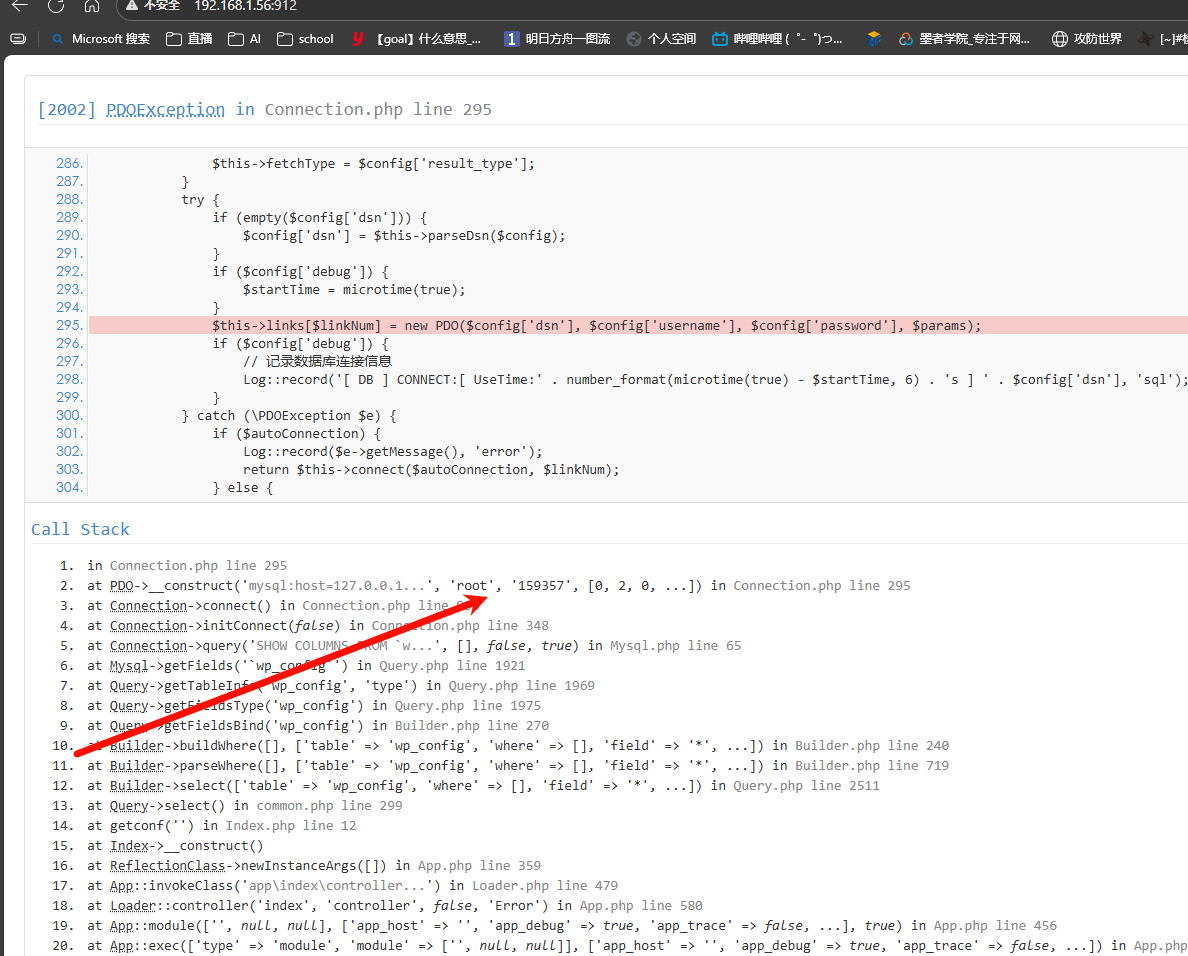
Task: Open the 墨者学院 bookmark
Action: coord(964,39)
